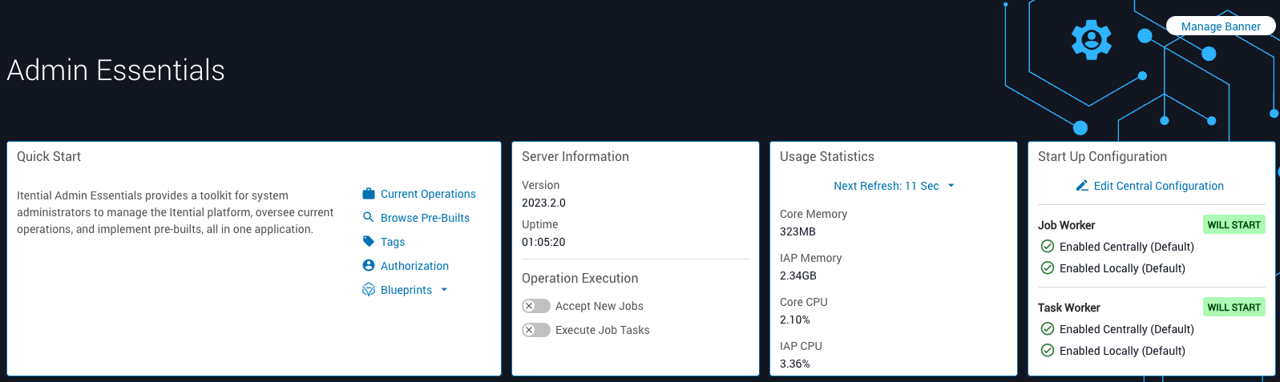Click the Edit Central Configuration link
The image size is (1280, 382).
[x=1158, y=186]
